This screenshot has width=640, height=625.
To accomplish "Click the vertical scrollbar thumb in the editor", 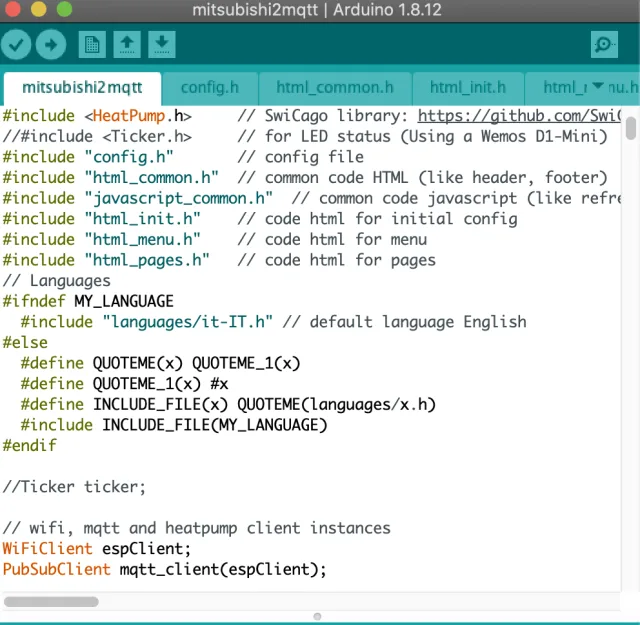I will (631, 130).
